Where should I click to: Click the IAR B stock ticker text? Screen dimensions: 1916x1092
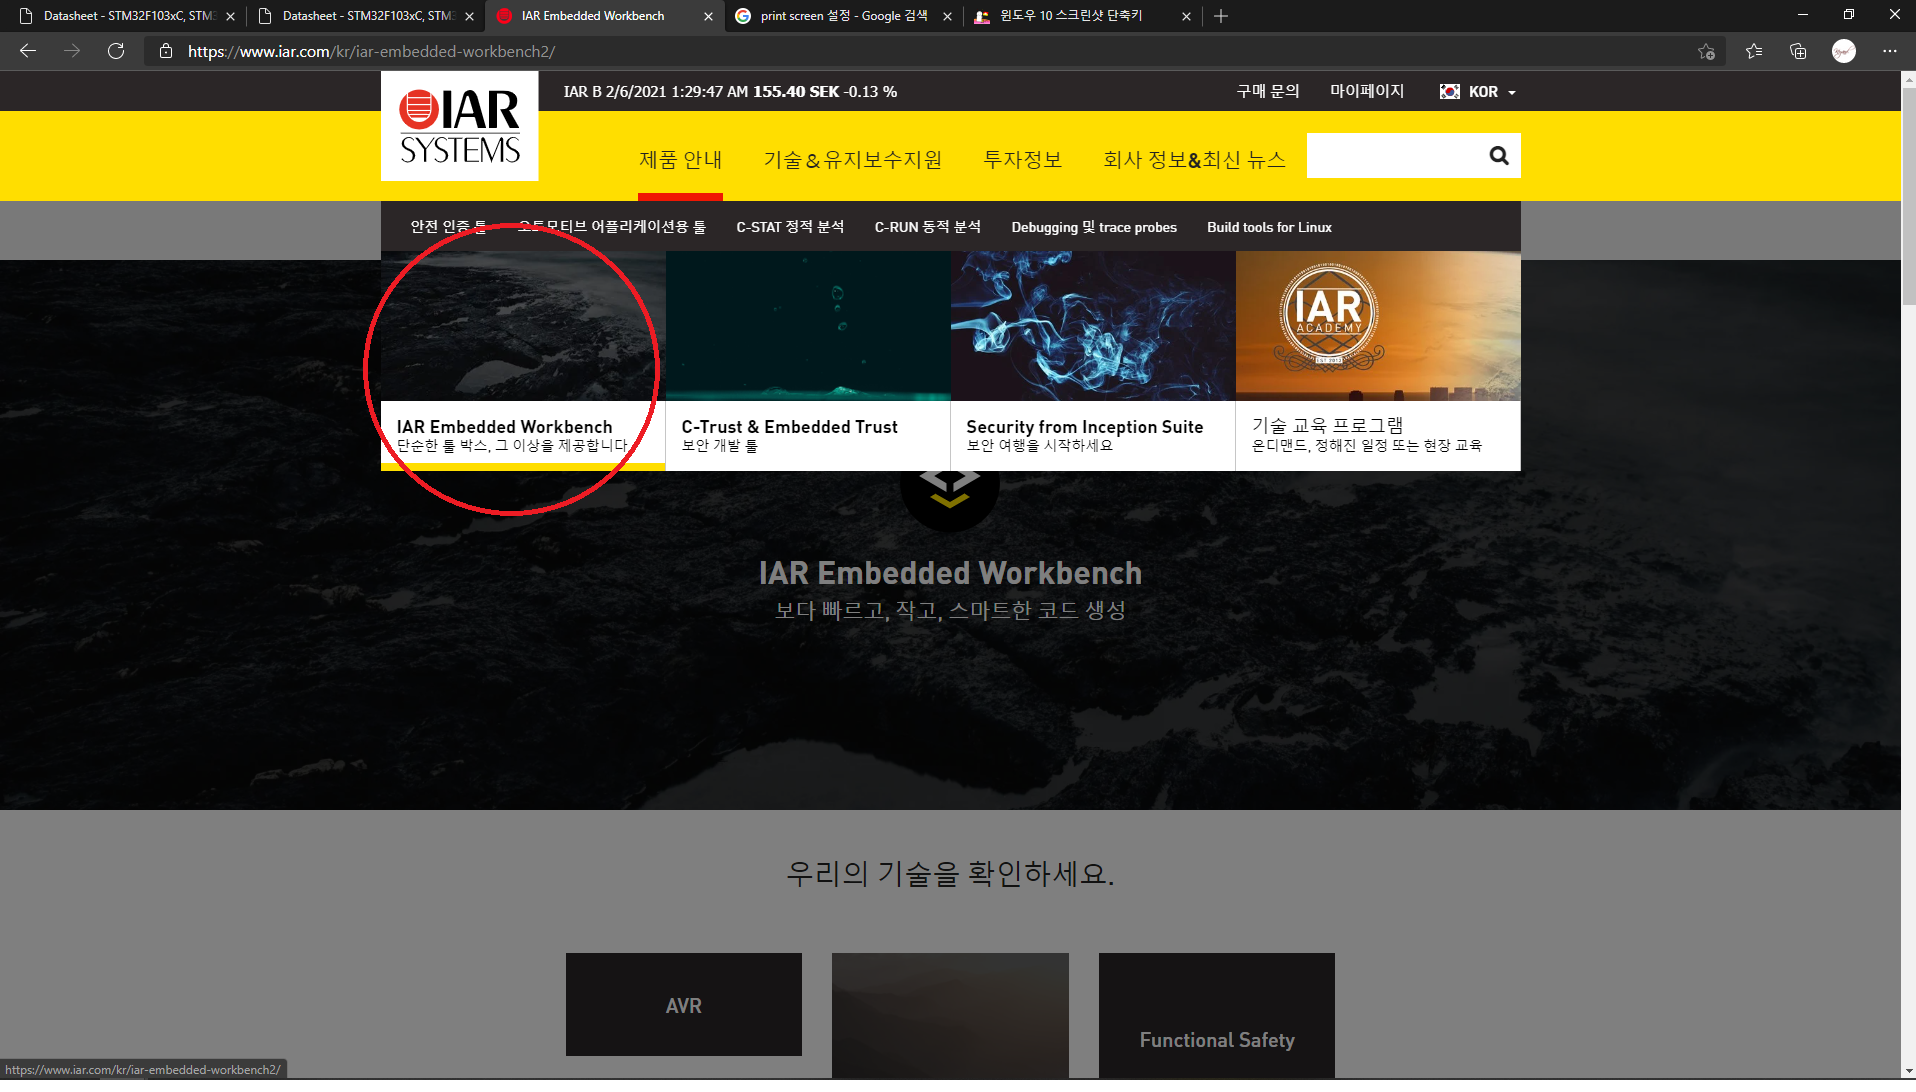[730, 91]
